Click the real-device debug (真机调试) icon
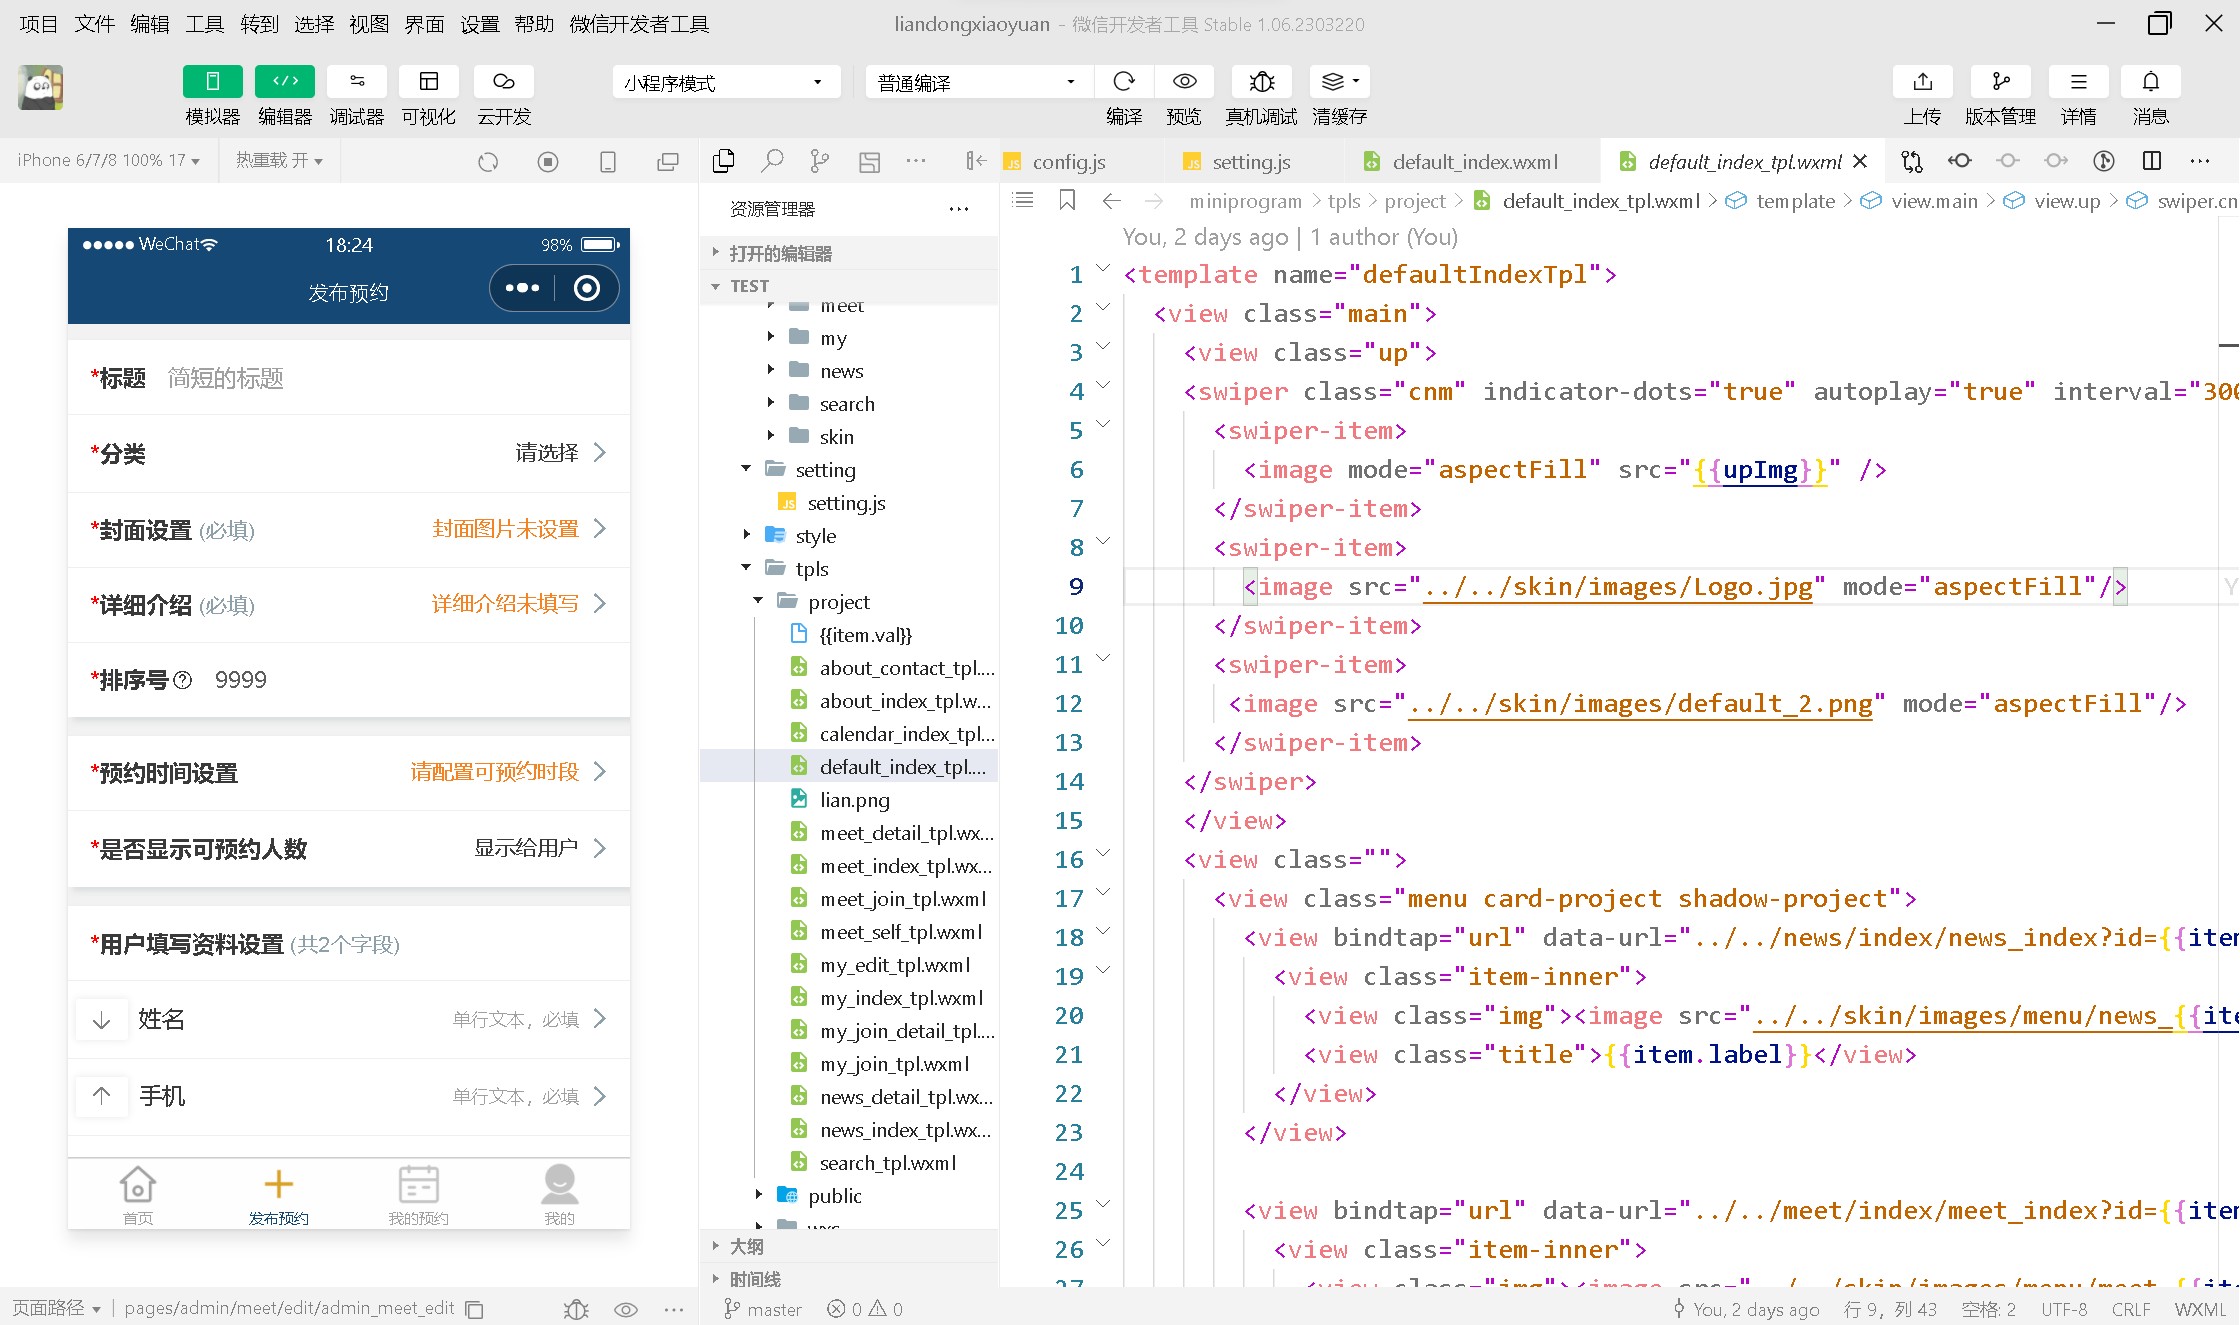Screen dimensions: 2240x1325 coord(1261,82)
